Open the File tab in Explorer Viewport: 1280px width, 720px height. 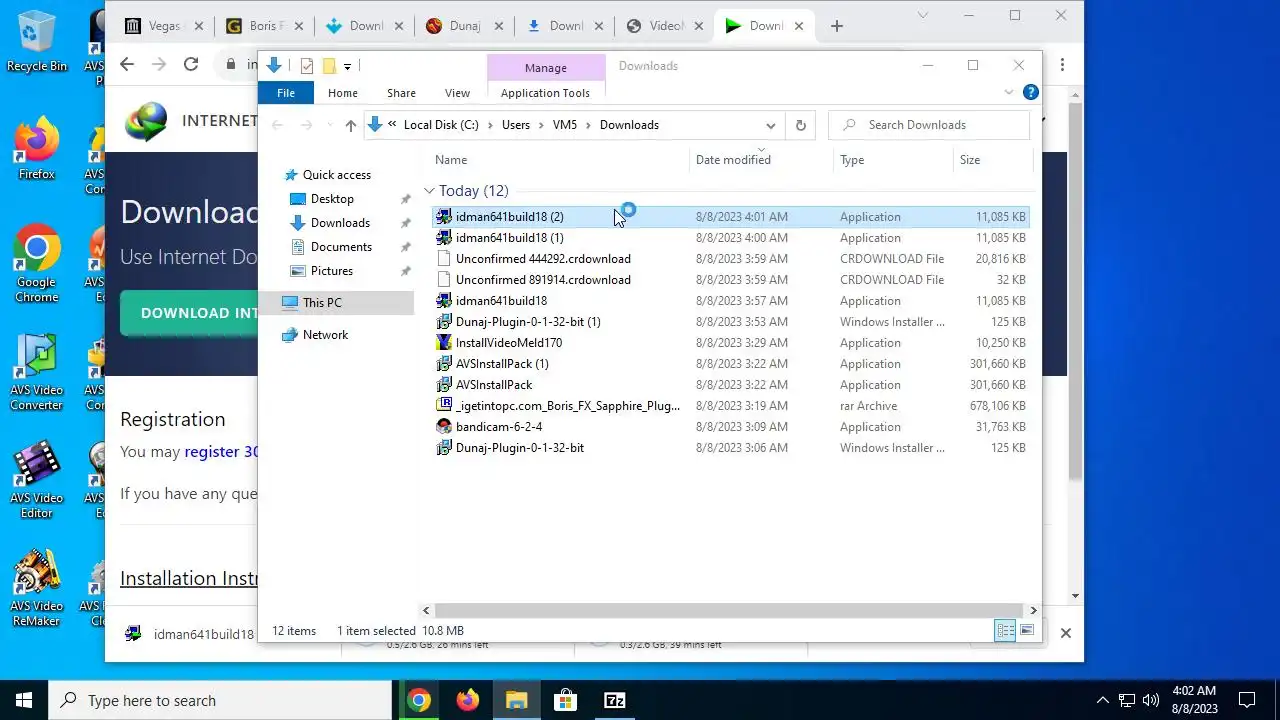(x=286, y=93)
